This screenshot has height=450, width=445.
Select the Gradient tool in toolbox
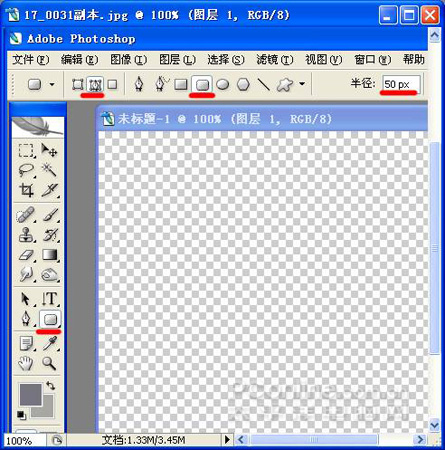49,255
